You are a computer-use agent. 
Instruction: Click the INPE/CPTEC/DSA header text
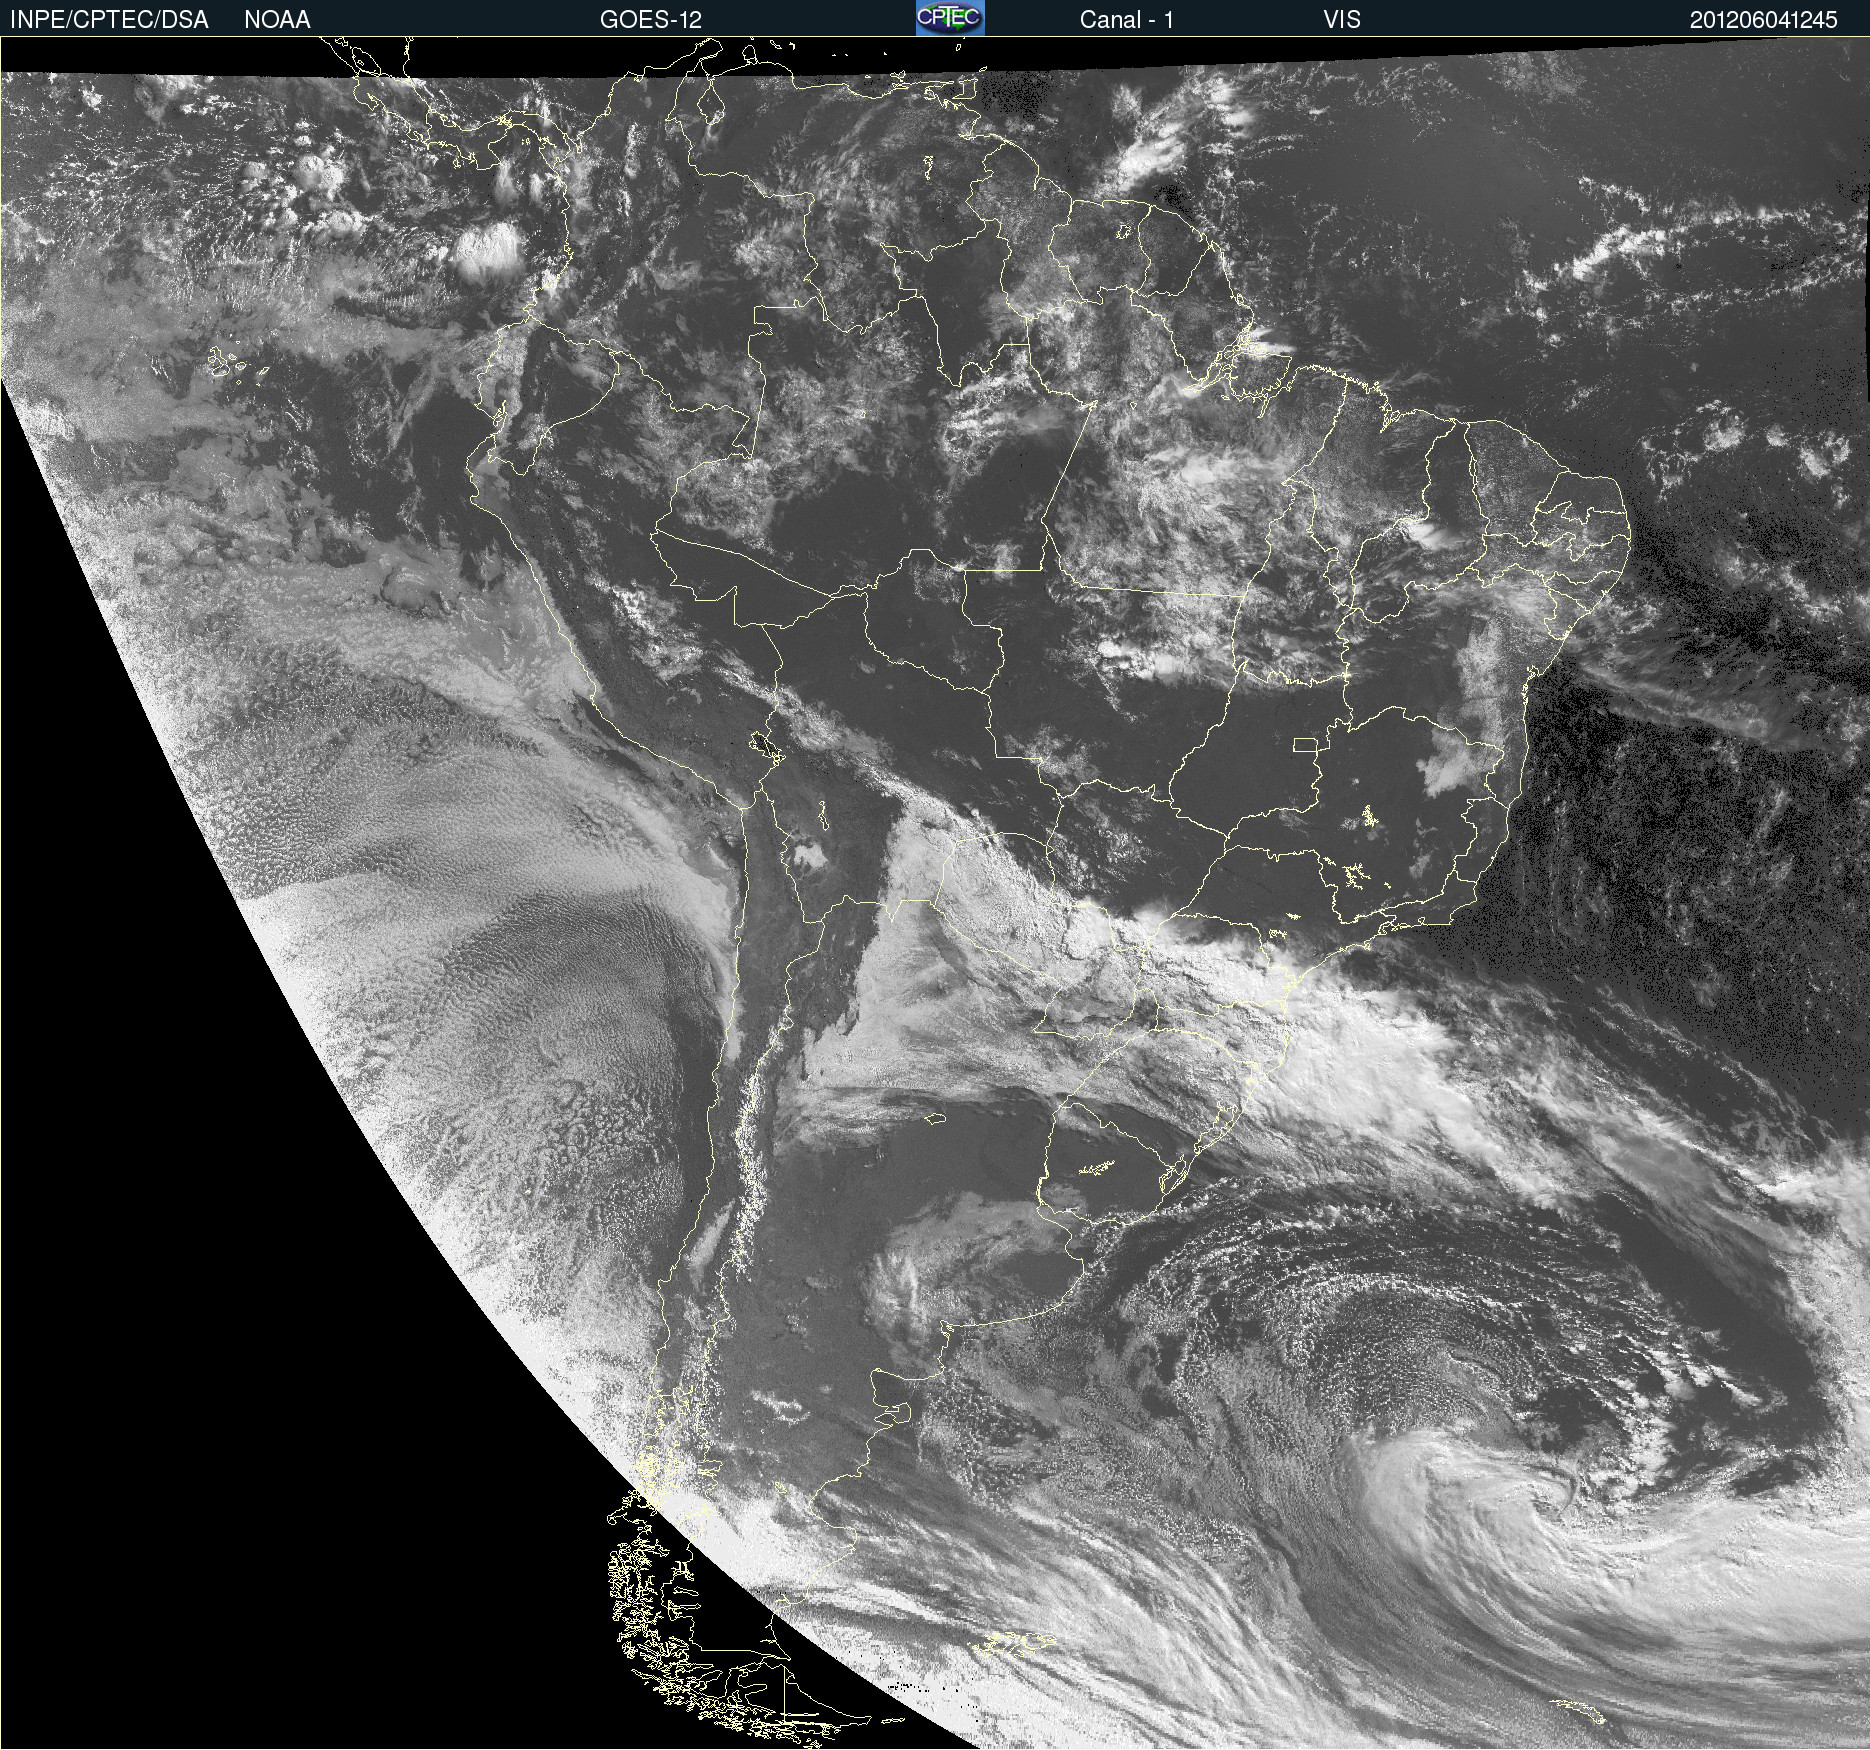(x=109, y=20)
